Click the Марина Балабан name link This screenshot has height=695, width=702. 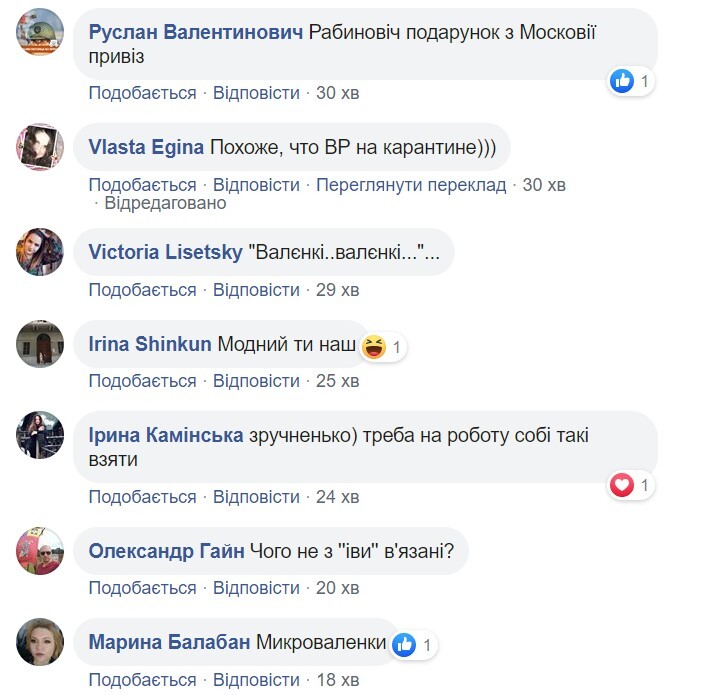click(x=169, y=643)
